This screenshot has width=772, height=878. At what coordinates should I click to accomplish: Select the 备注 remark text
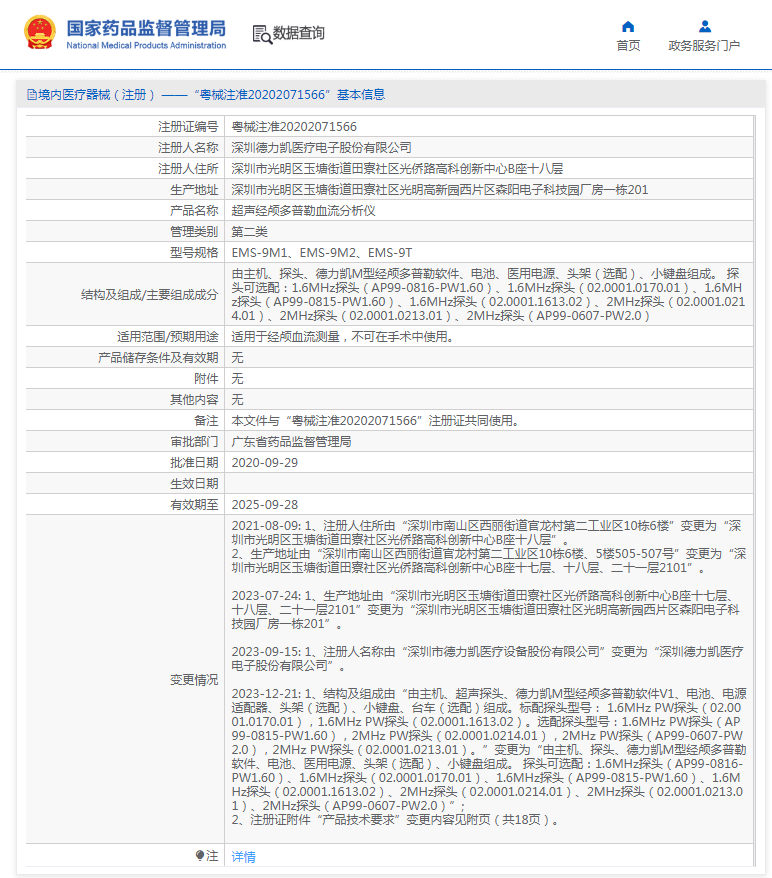coord(375,421)
